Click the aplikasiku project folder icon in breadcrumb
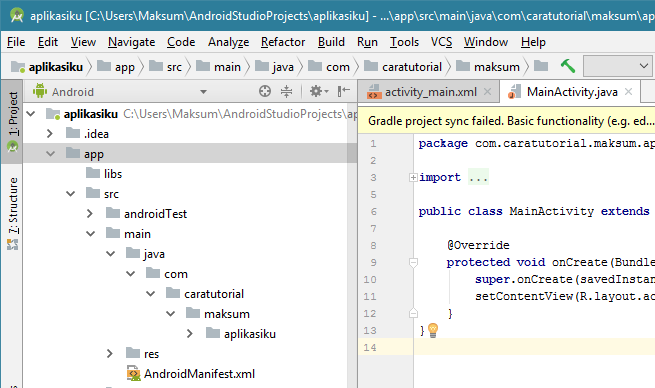This screenshot has height=388, width=655. point(18,66)
